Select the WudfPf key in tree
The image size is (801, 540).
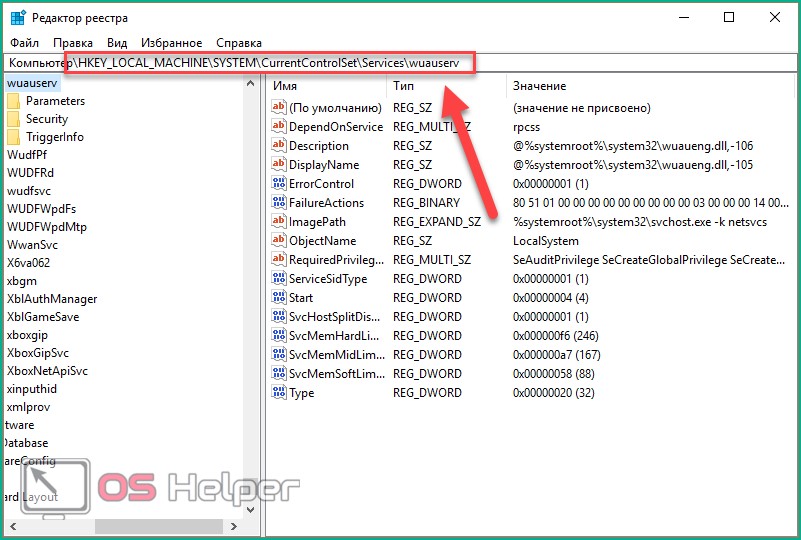click(26, 155)
